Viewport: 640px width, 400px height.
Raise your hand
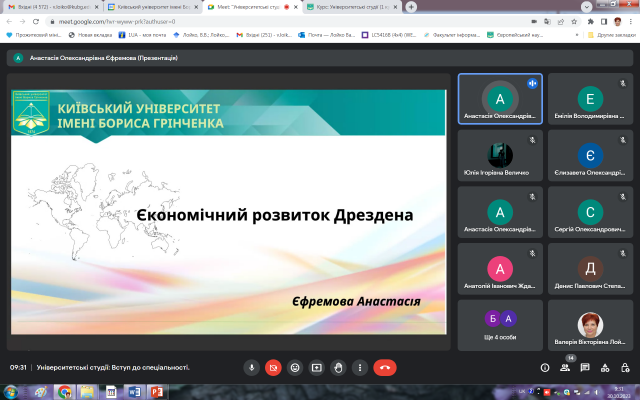[x=339, y=367]
